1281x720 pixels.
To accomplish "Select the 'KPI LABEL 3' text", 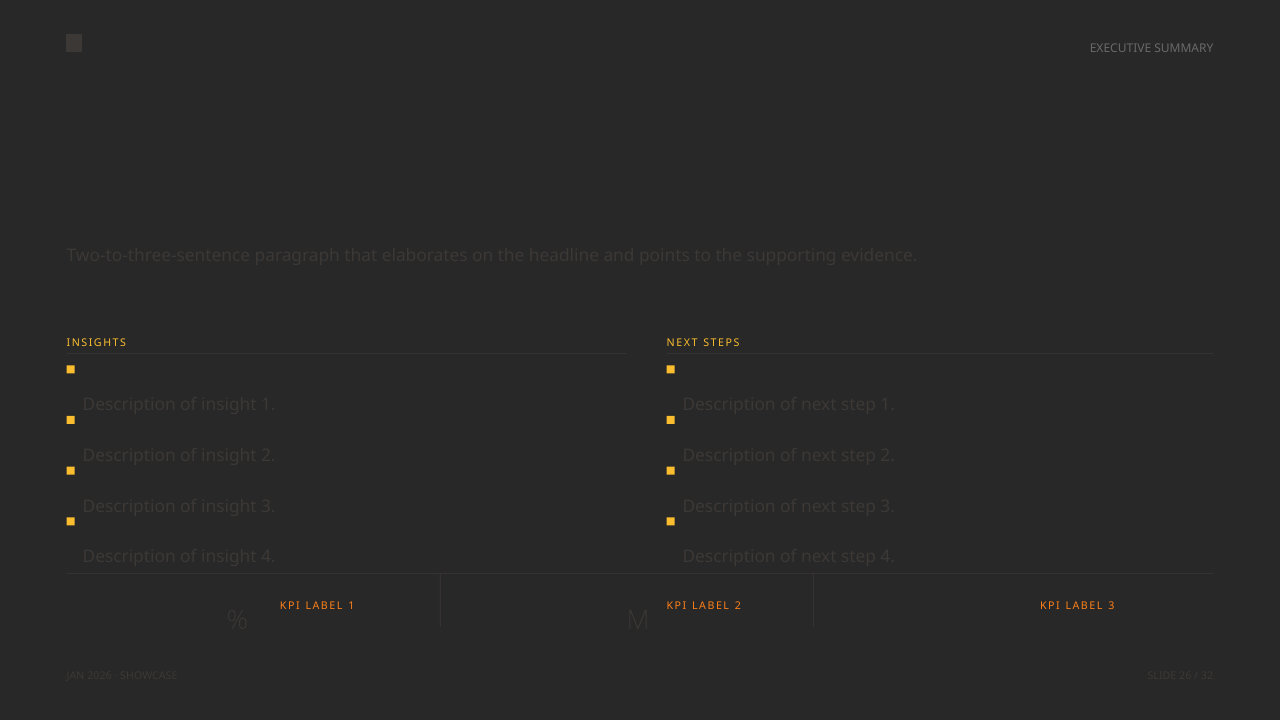I will tap(1078, 605).
